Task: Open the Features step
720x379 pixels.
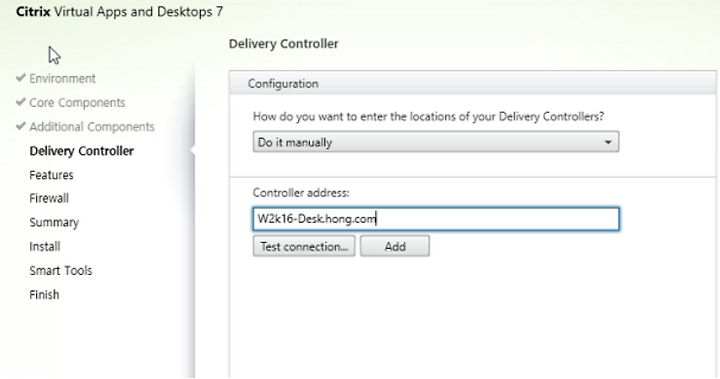Action: (x=51, y=175)
